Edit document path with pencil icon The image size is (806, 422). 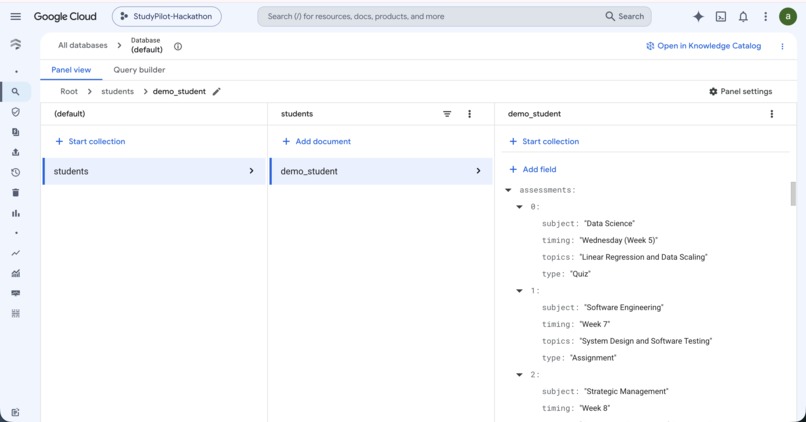[216, 91]
